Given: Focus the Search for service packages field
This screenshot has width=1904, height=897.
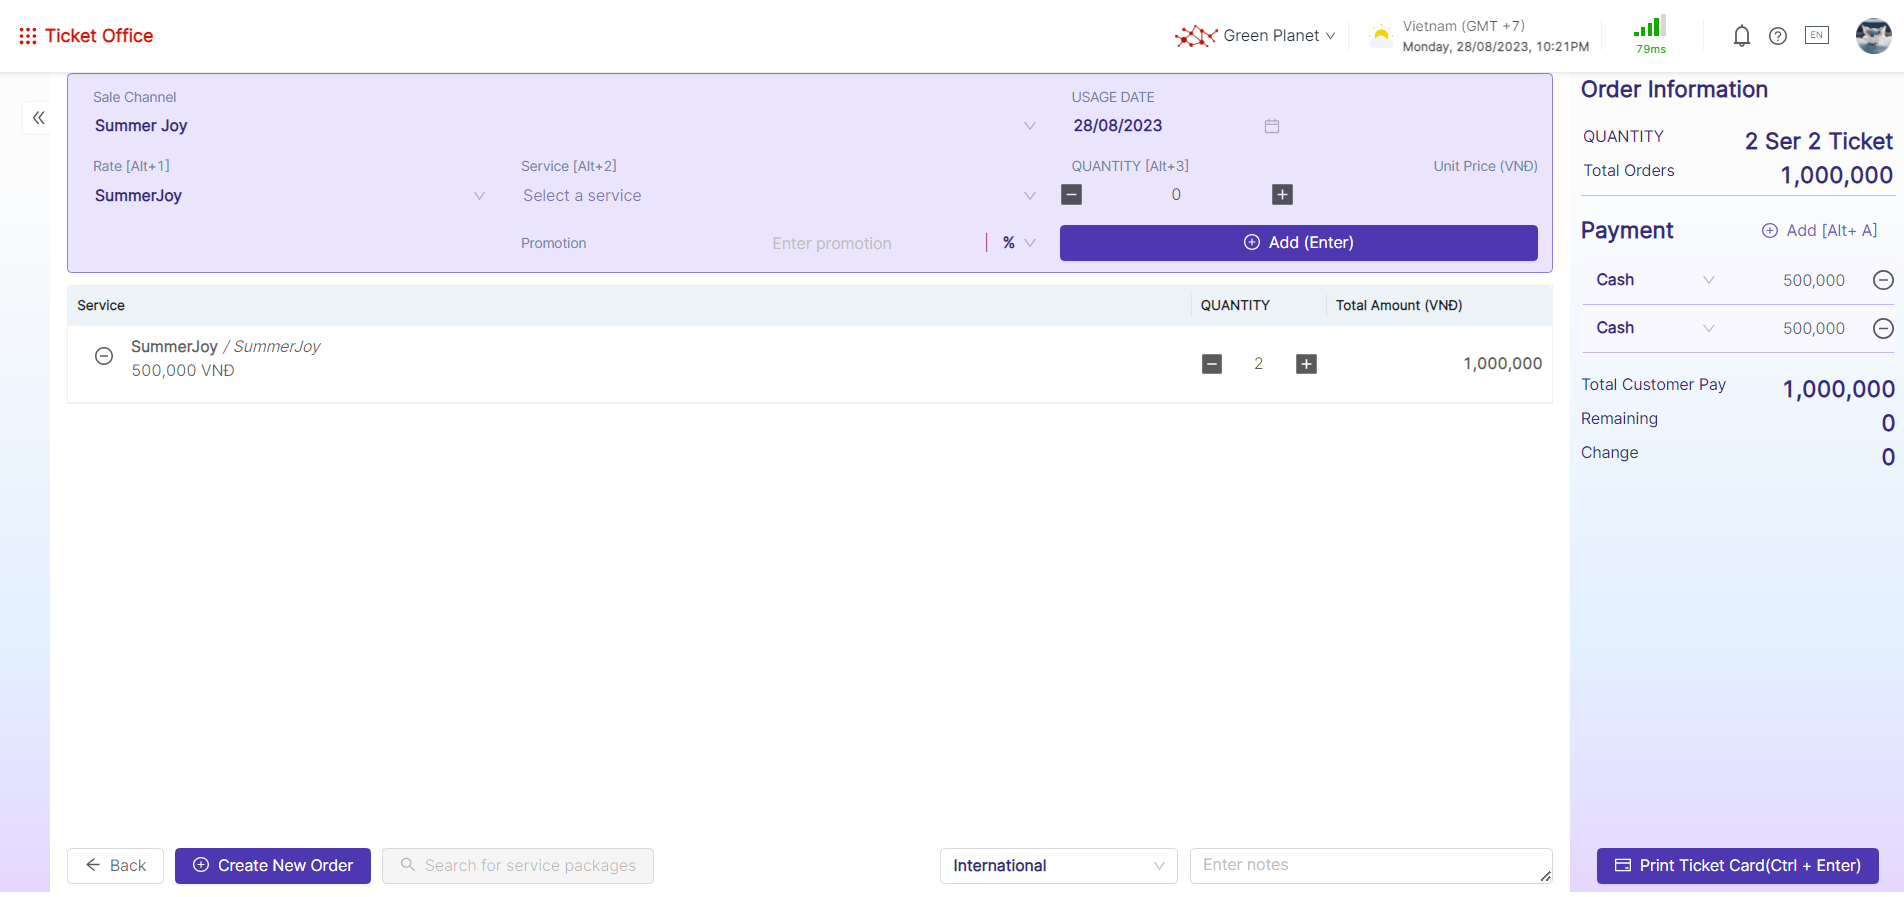Looking at the screenshot, I should click(x=518, y=866).
